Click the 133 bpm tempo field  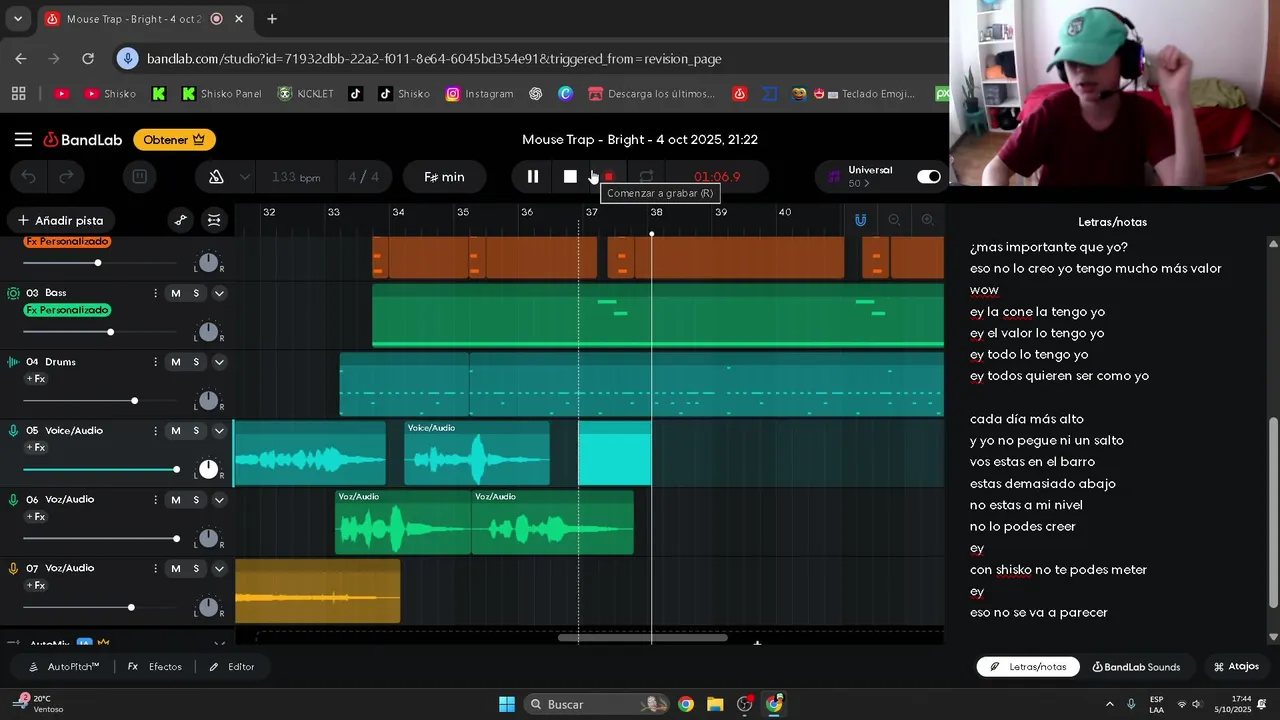[x=296, y=177]
